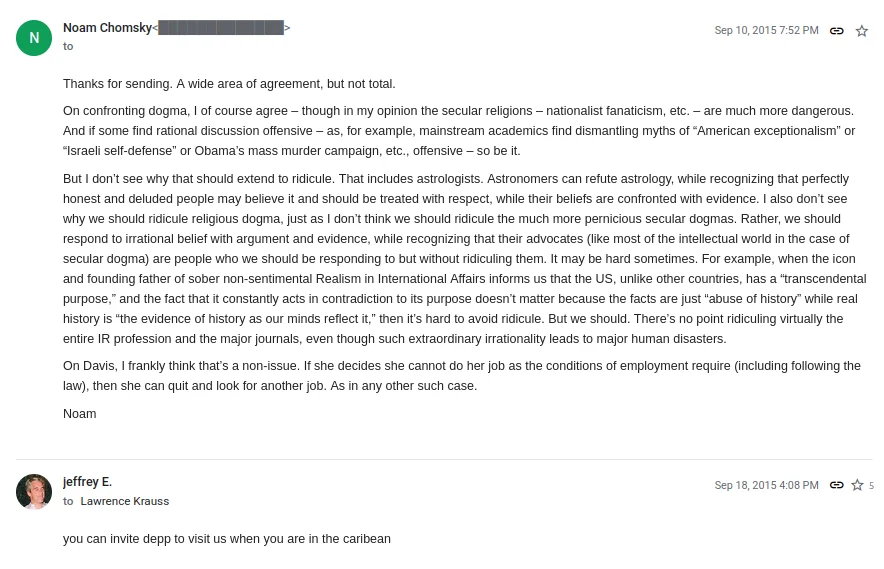
Task: Click the Sep 18, 2015 4:08 PM timestamp
Action: point(766,485)
